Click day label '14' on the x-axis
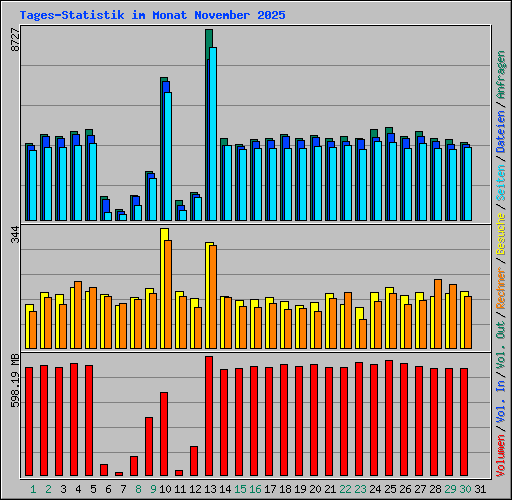 tap(225, 489)
